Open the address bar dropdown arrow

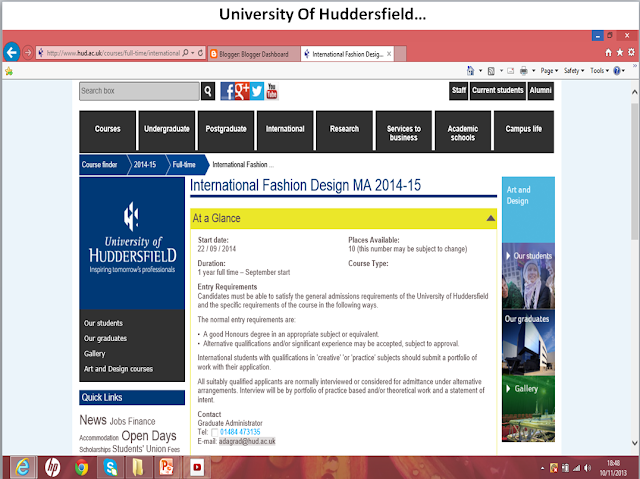[193, 53]
